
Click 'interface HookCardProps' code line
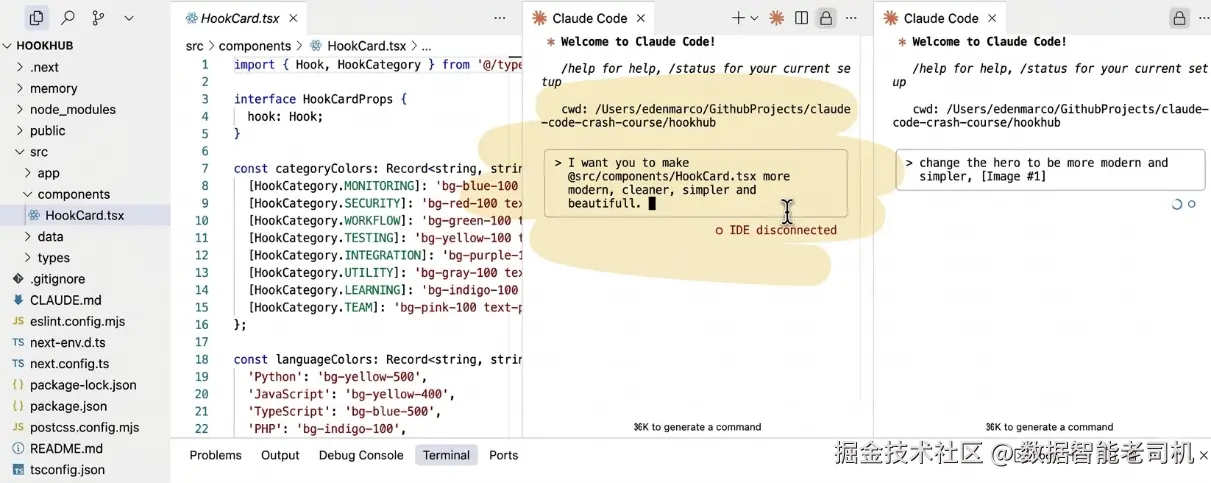point(321,99)
